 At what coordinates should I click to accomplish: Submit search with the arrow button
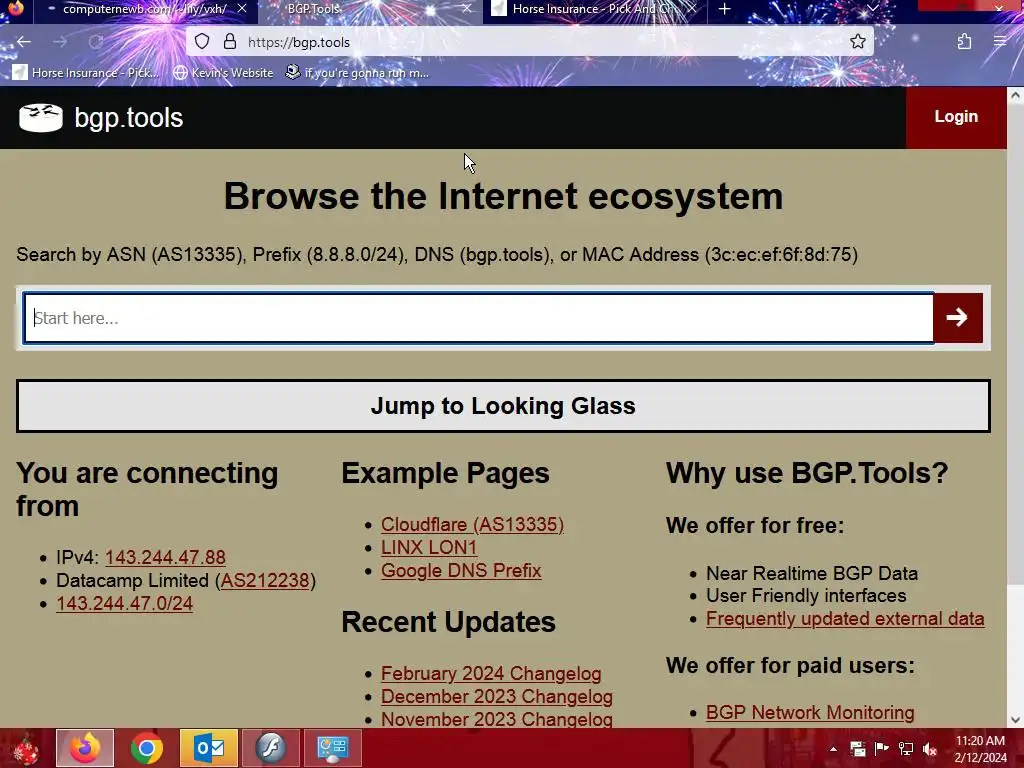[957, 318]
